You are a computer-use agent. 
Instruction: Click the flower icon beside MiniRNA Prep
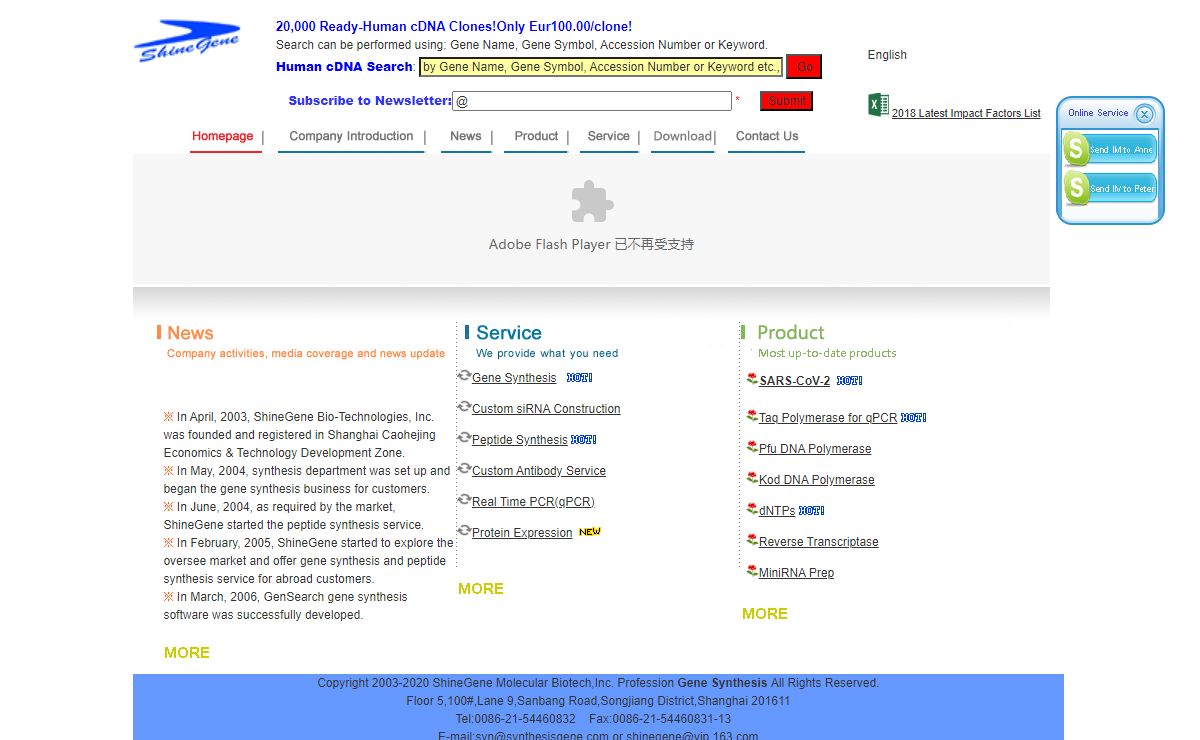(x=752, y=571)
